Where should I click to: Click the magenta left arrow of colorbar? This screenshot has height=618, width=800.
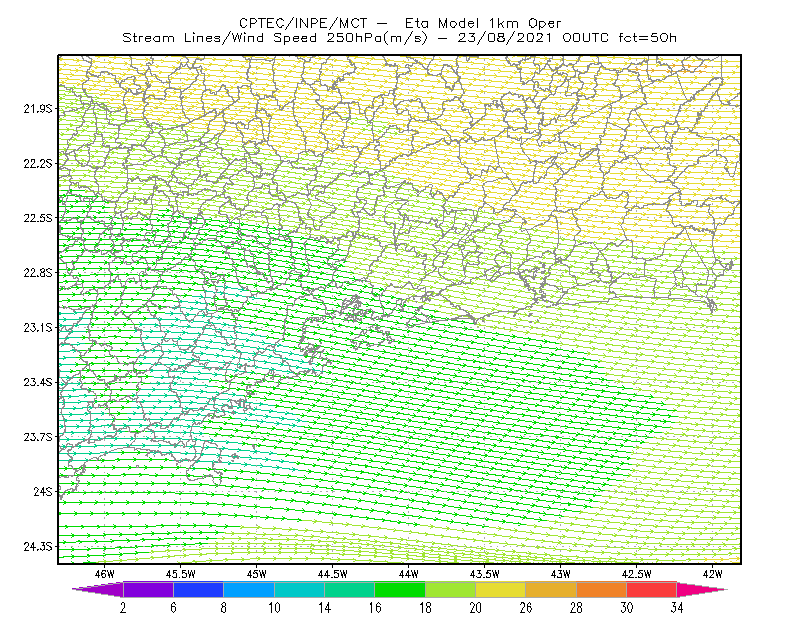coord(98,589)
